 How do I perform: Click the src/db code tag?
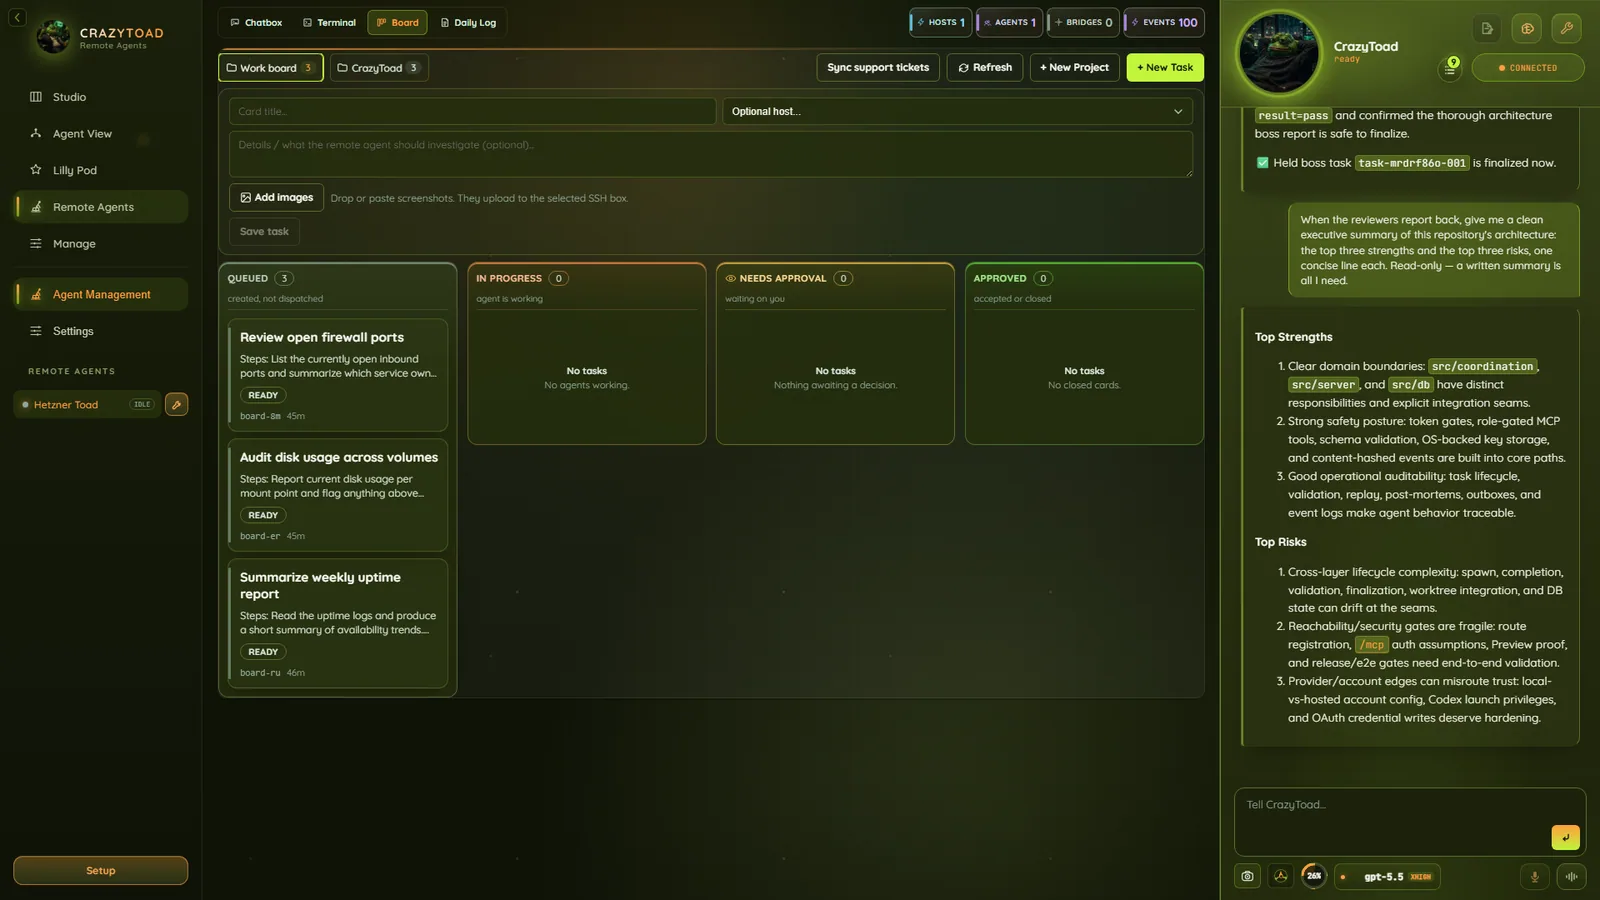click(1410, 385)
